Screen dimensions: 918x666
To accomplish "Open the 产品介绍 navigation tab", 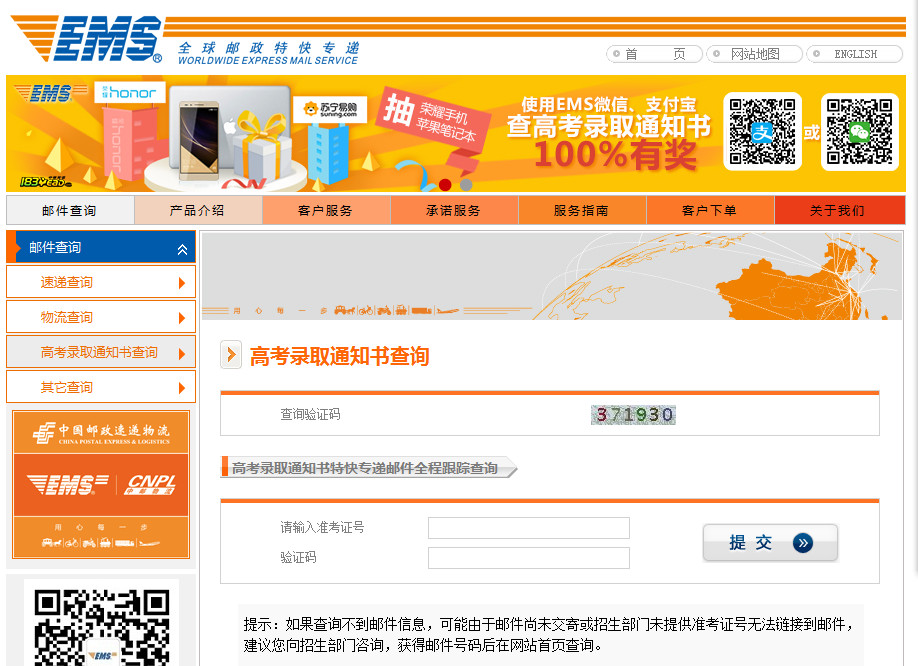I will [198, 210].
